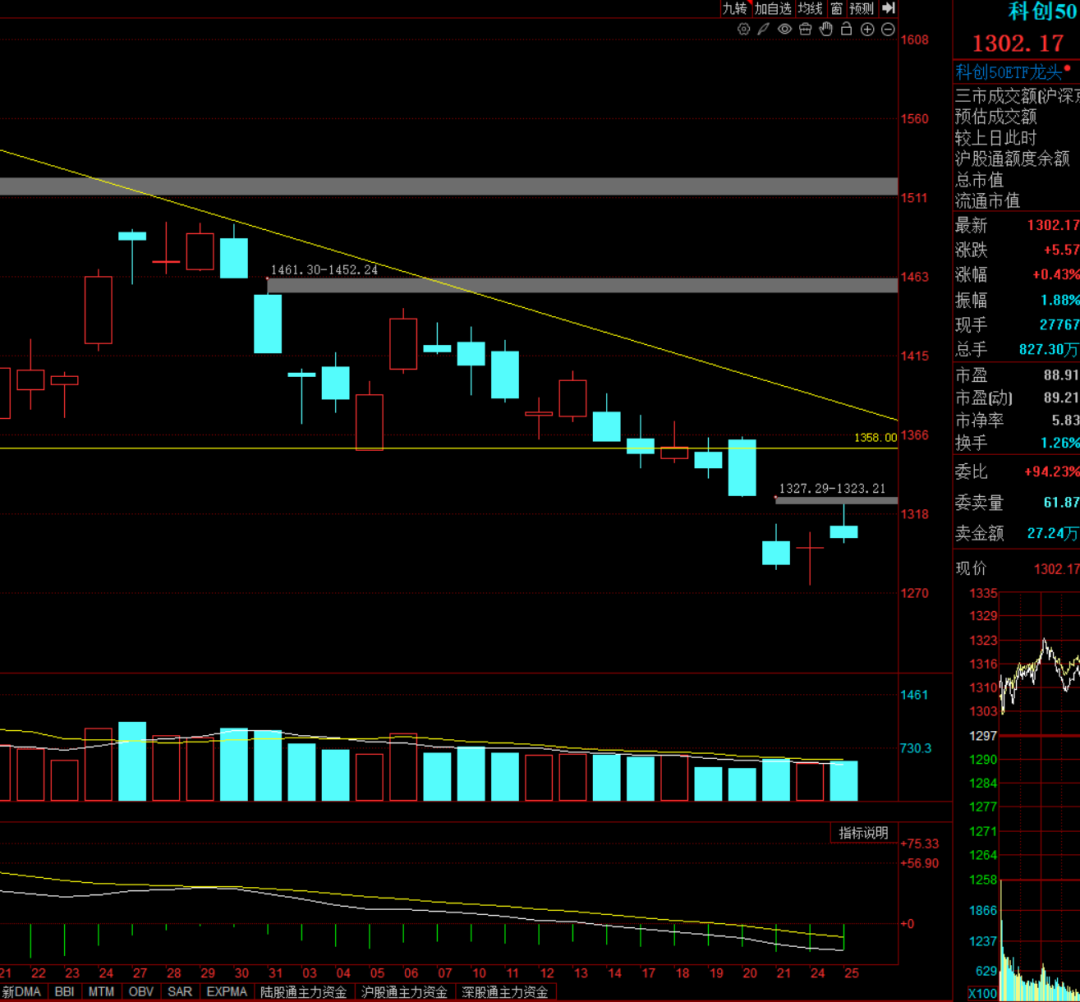Collapse side panel with arrow icon

coord(888,8)
